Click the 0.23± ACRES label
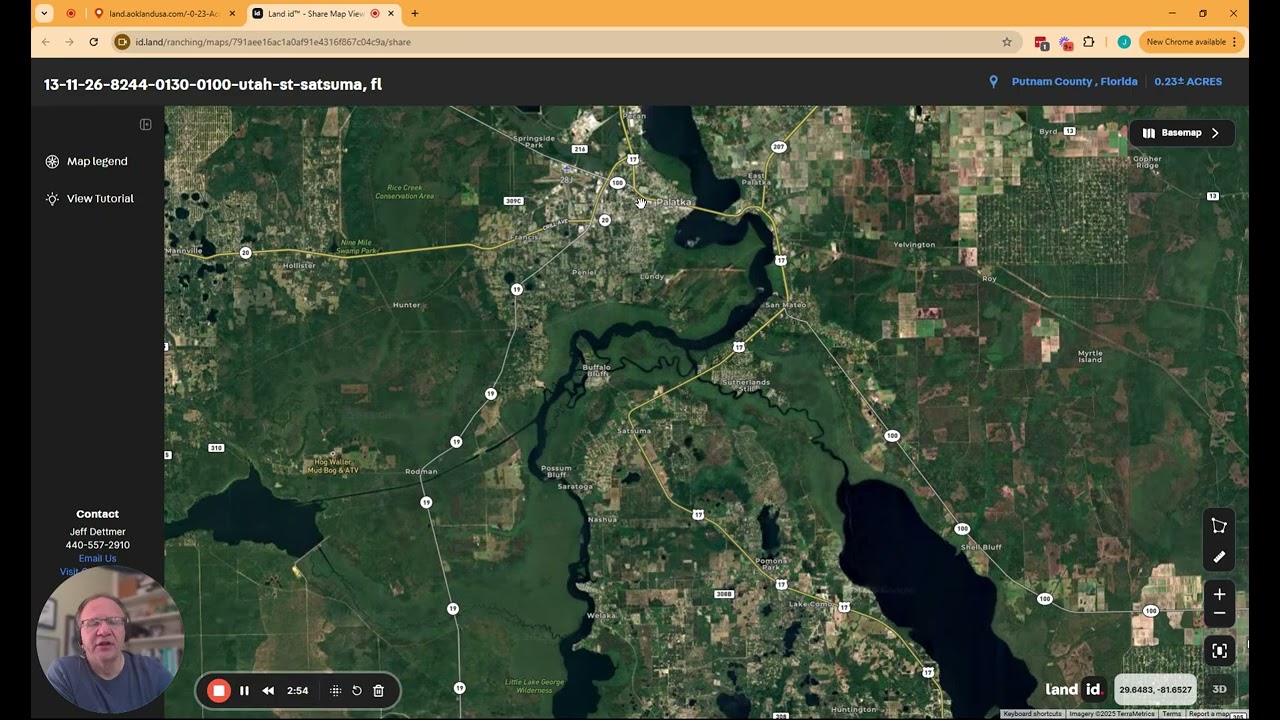The image size is (1280, 720). tap(1188, 82)
